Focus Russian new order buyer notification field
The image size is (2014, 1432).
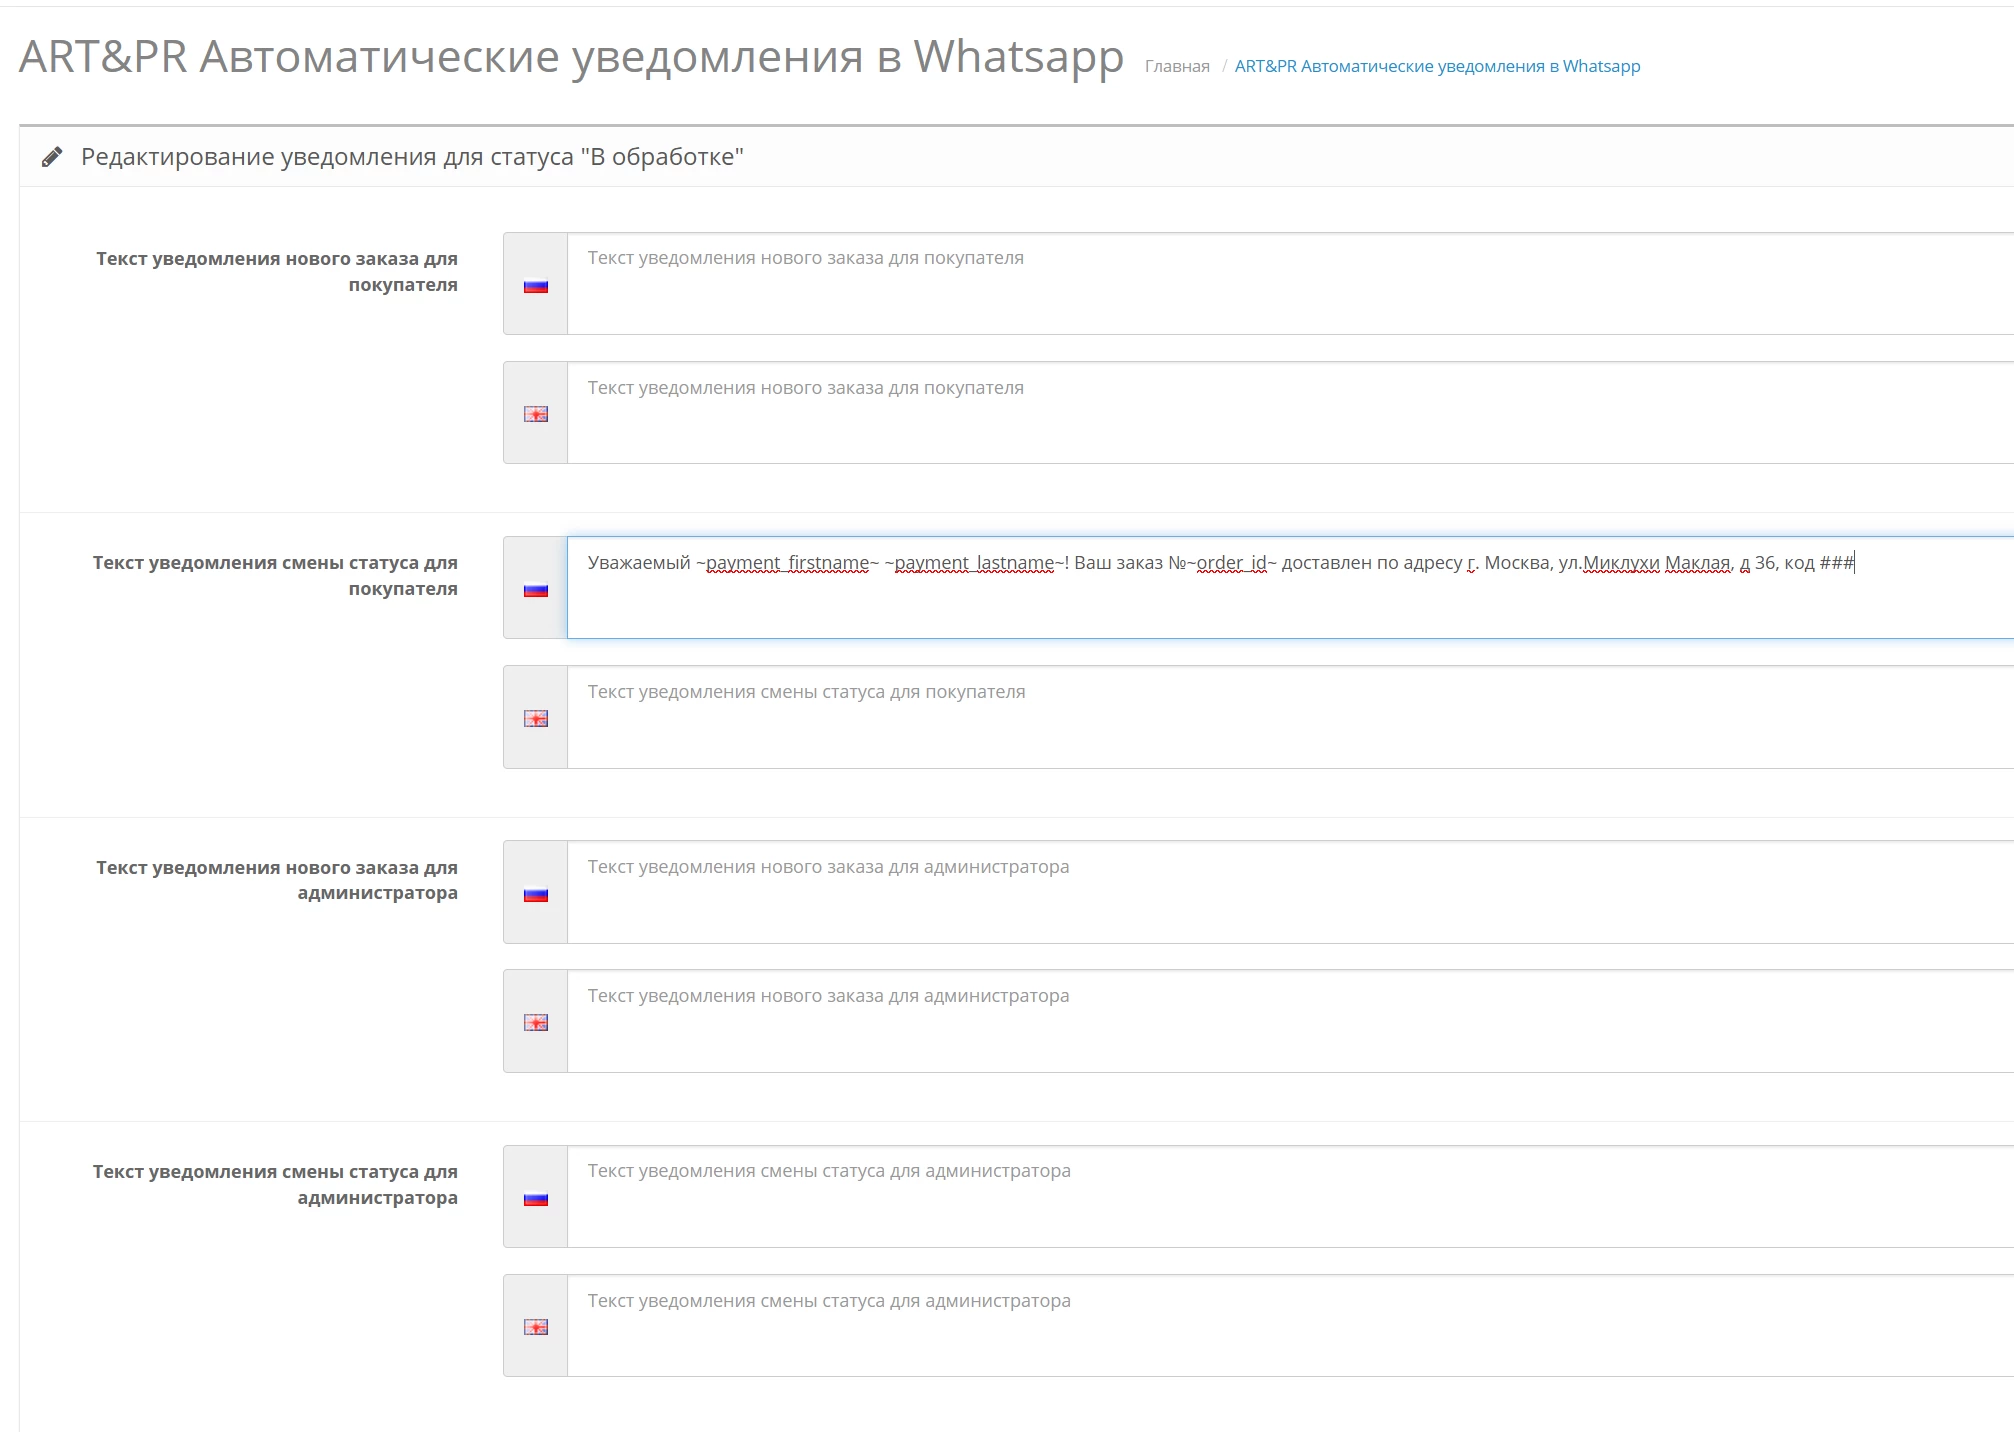pyautogui.click(x=1290, y=284)
